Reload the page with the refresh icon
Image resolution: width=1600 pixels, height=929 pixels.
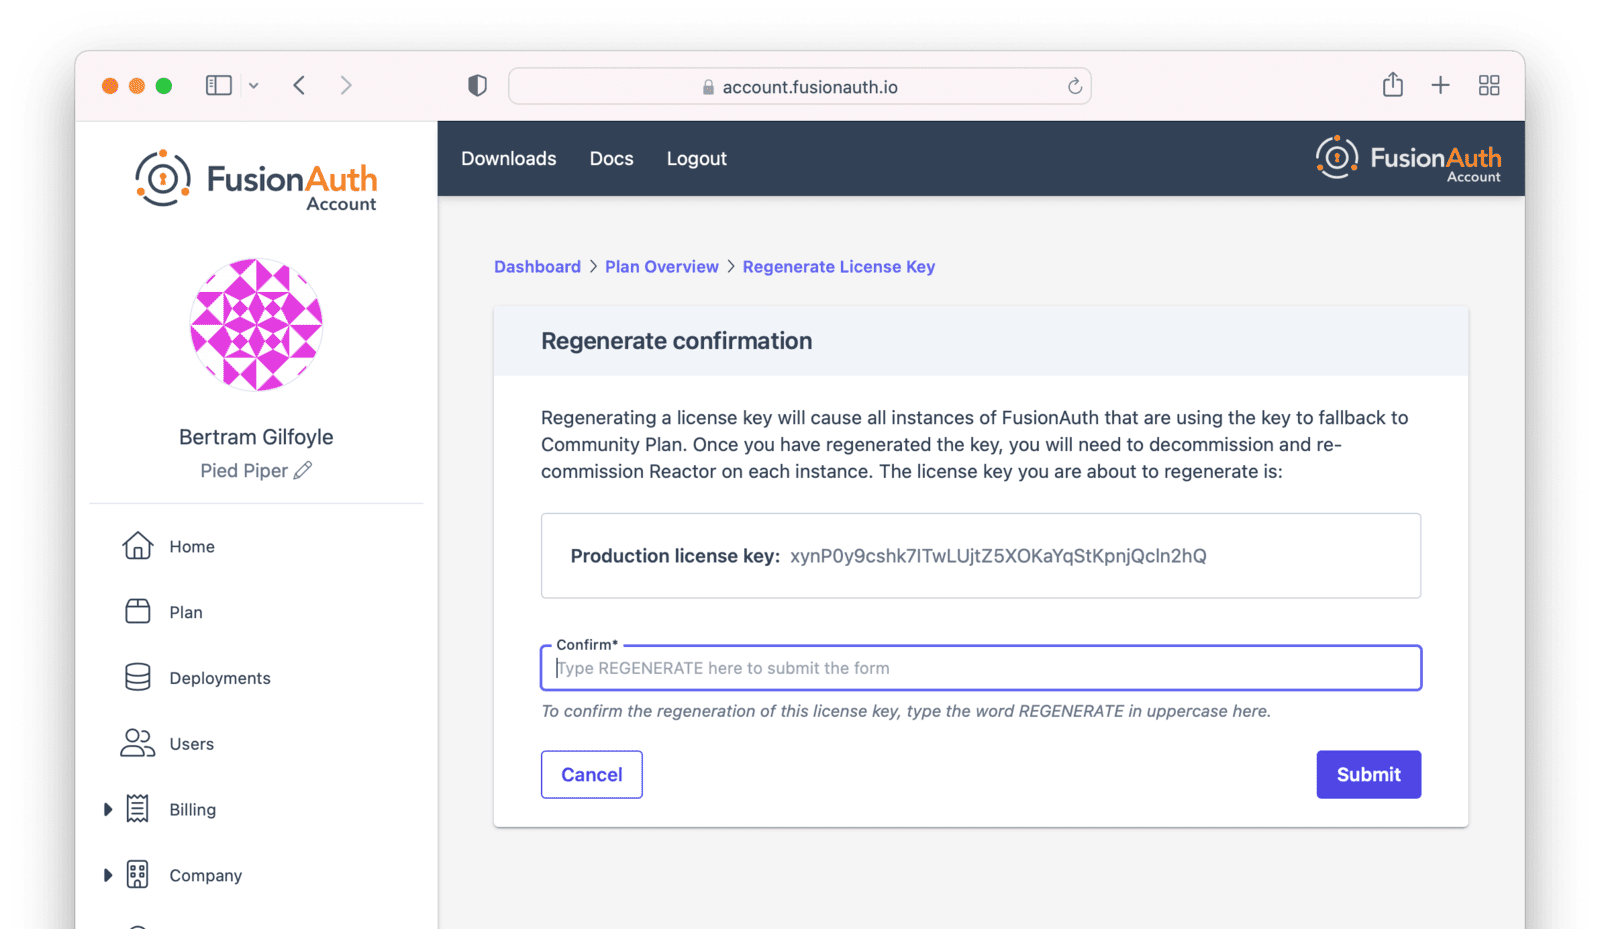(x=1074, y=86)
